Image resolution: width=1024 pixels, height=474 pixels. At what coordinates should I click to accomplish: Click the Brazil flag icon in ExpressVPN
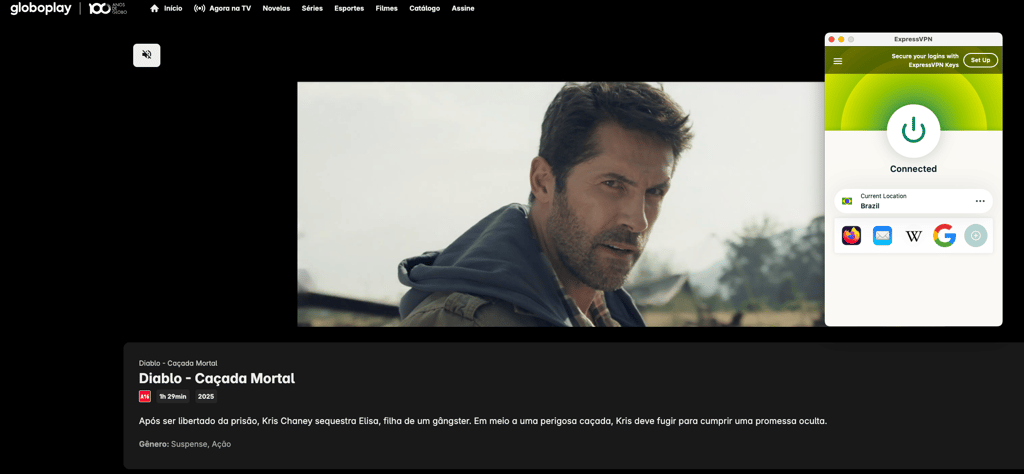(x=847, y=201)
